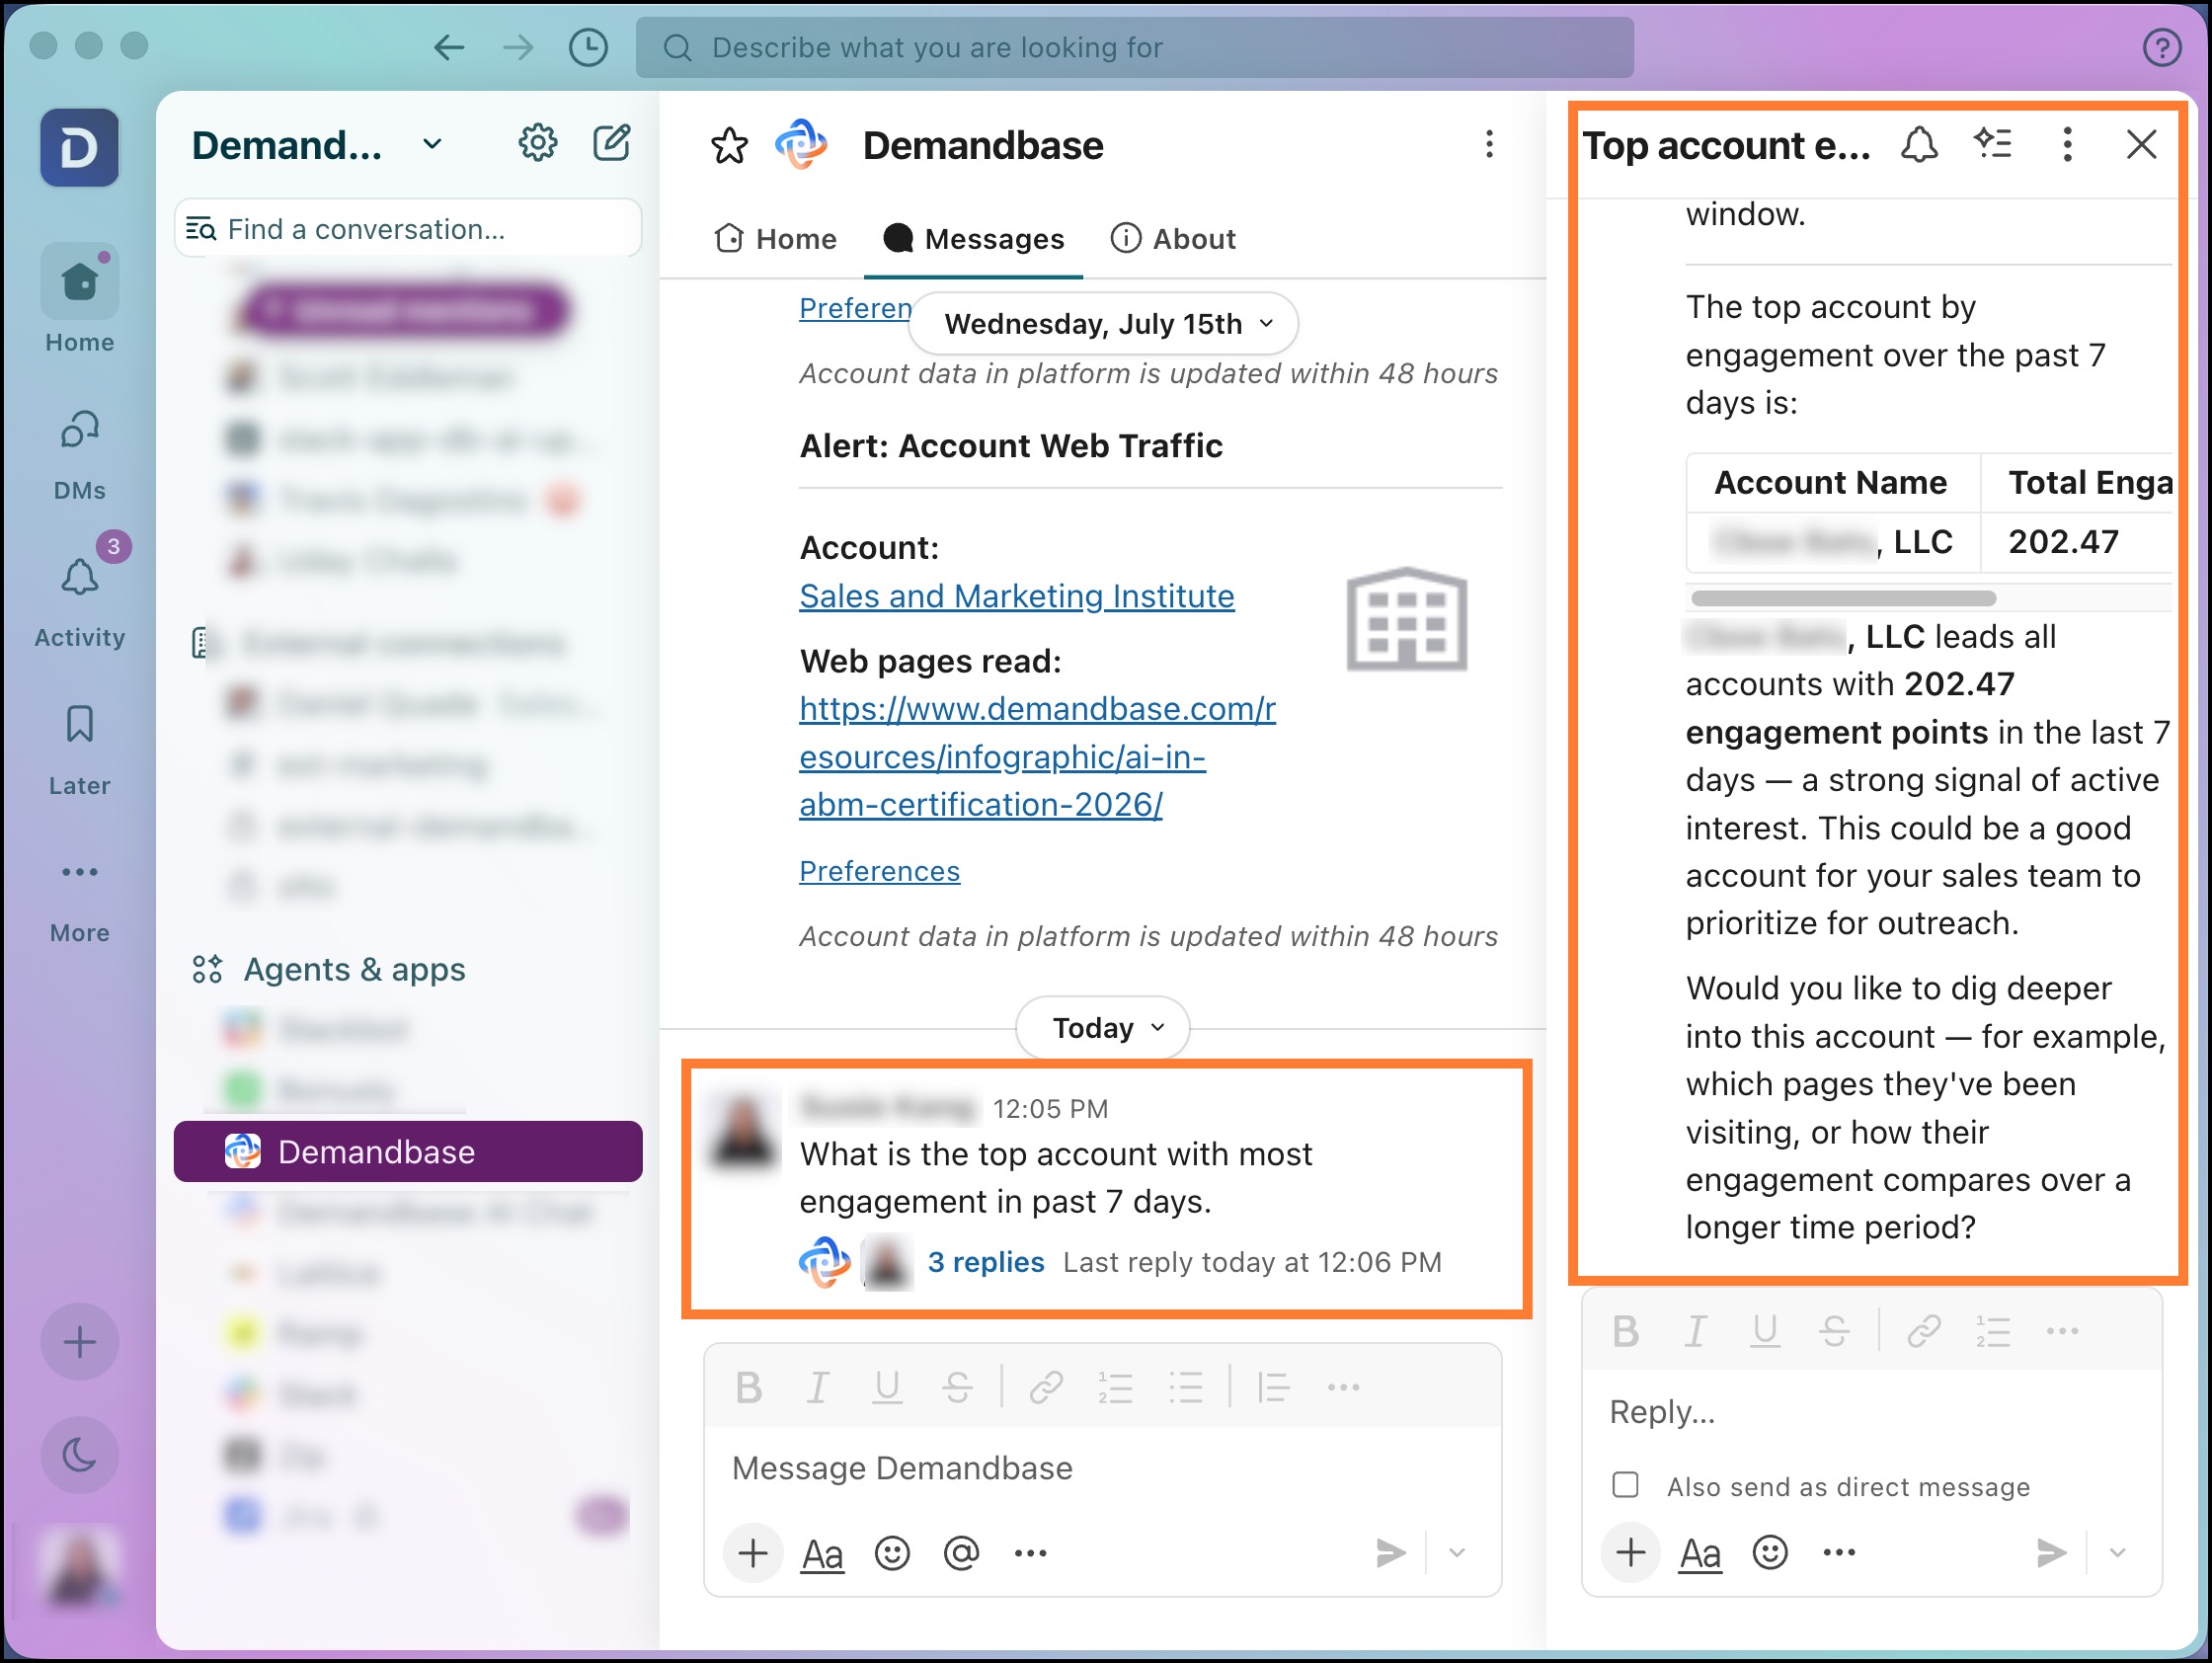Image resolution: width=2212 pixels, height=1663 pixels.
Task: Close the Top account thread panel
Action: point(2140,145)
